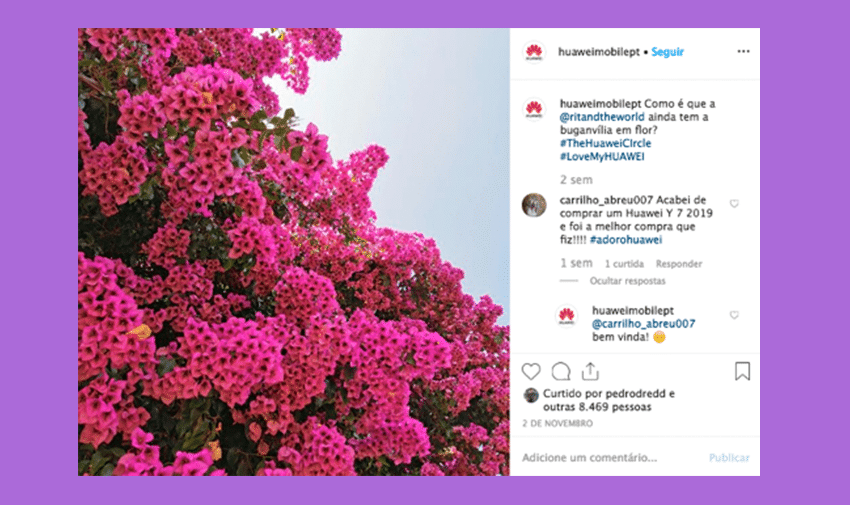Open the comment bubble icon

pyautogui.click(x=561, y=372)
